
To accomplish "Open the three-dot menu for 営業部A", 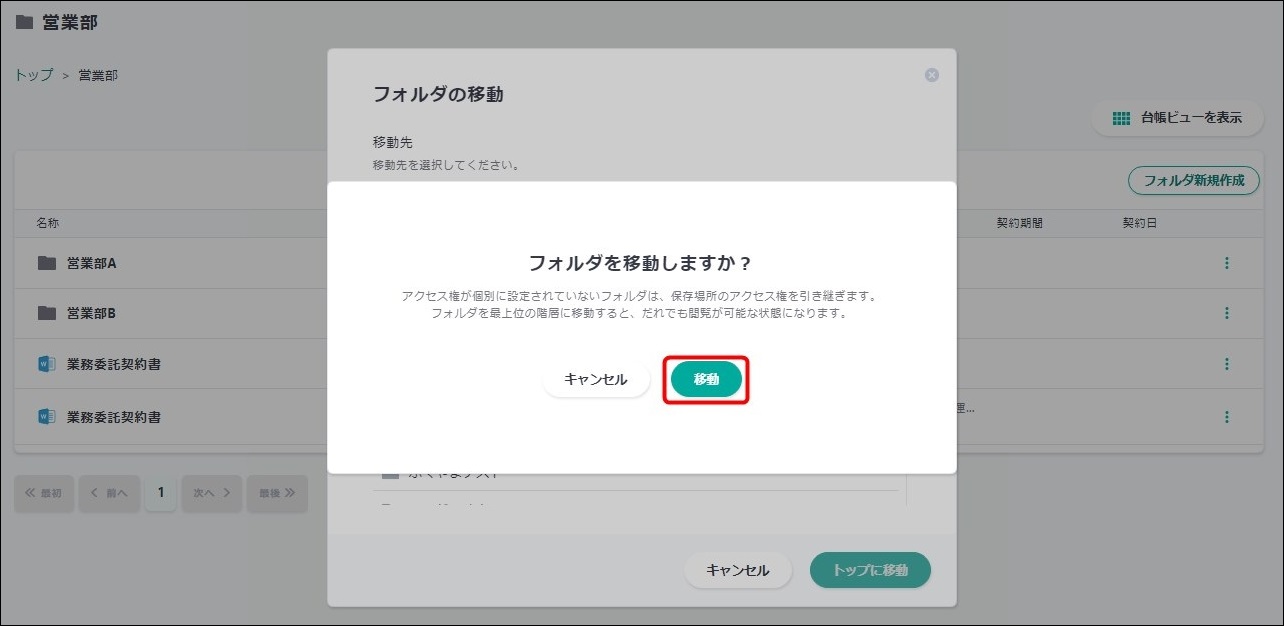I will (1227, 263).
